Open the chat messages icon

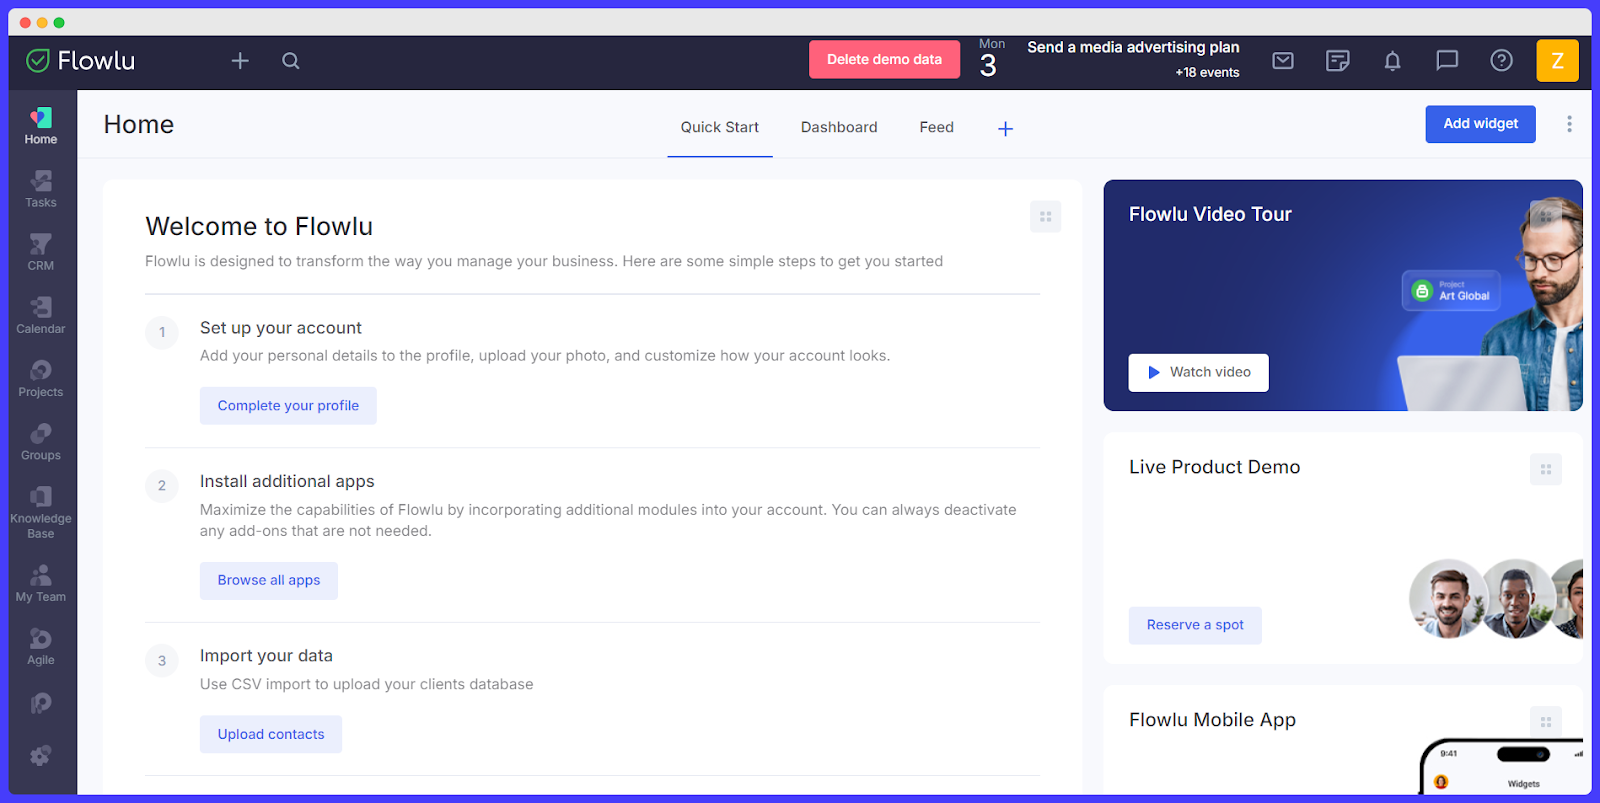coord(1447,61)
